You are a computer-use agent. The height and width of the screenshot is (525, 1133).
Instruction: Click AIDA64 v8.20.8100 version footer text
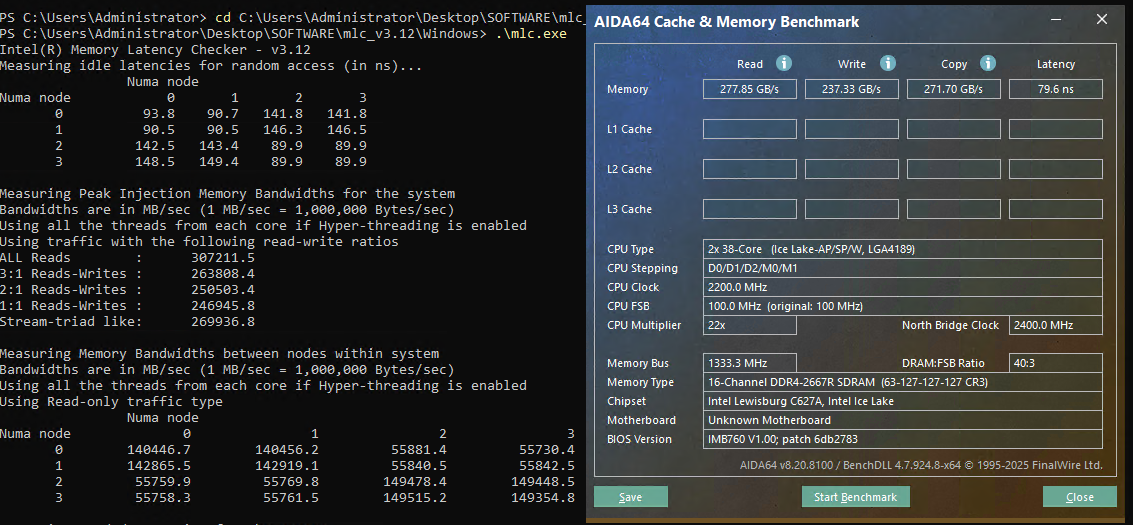(x=921, y=464)
